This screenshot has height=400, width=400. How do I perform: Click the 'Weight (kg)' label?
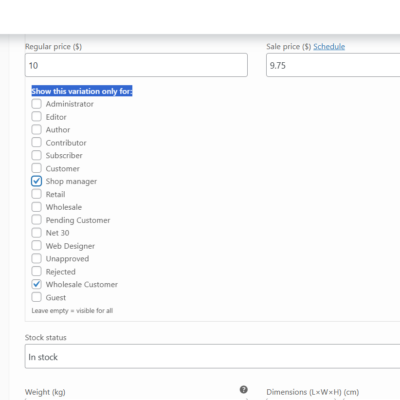(x=45, y=392)
